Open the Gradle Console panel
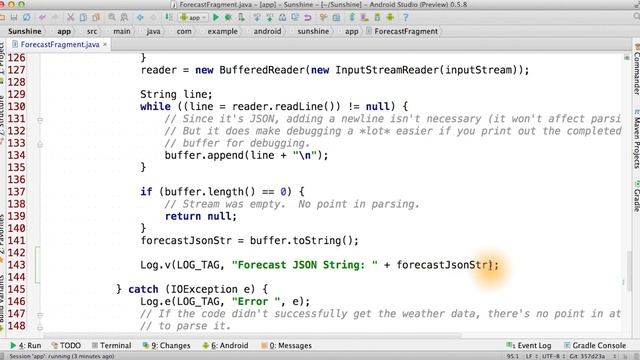 (594, 345)
